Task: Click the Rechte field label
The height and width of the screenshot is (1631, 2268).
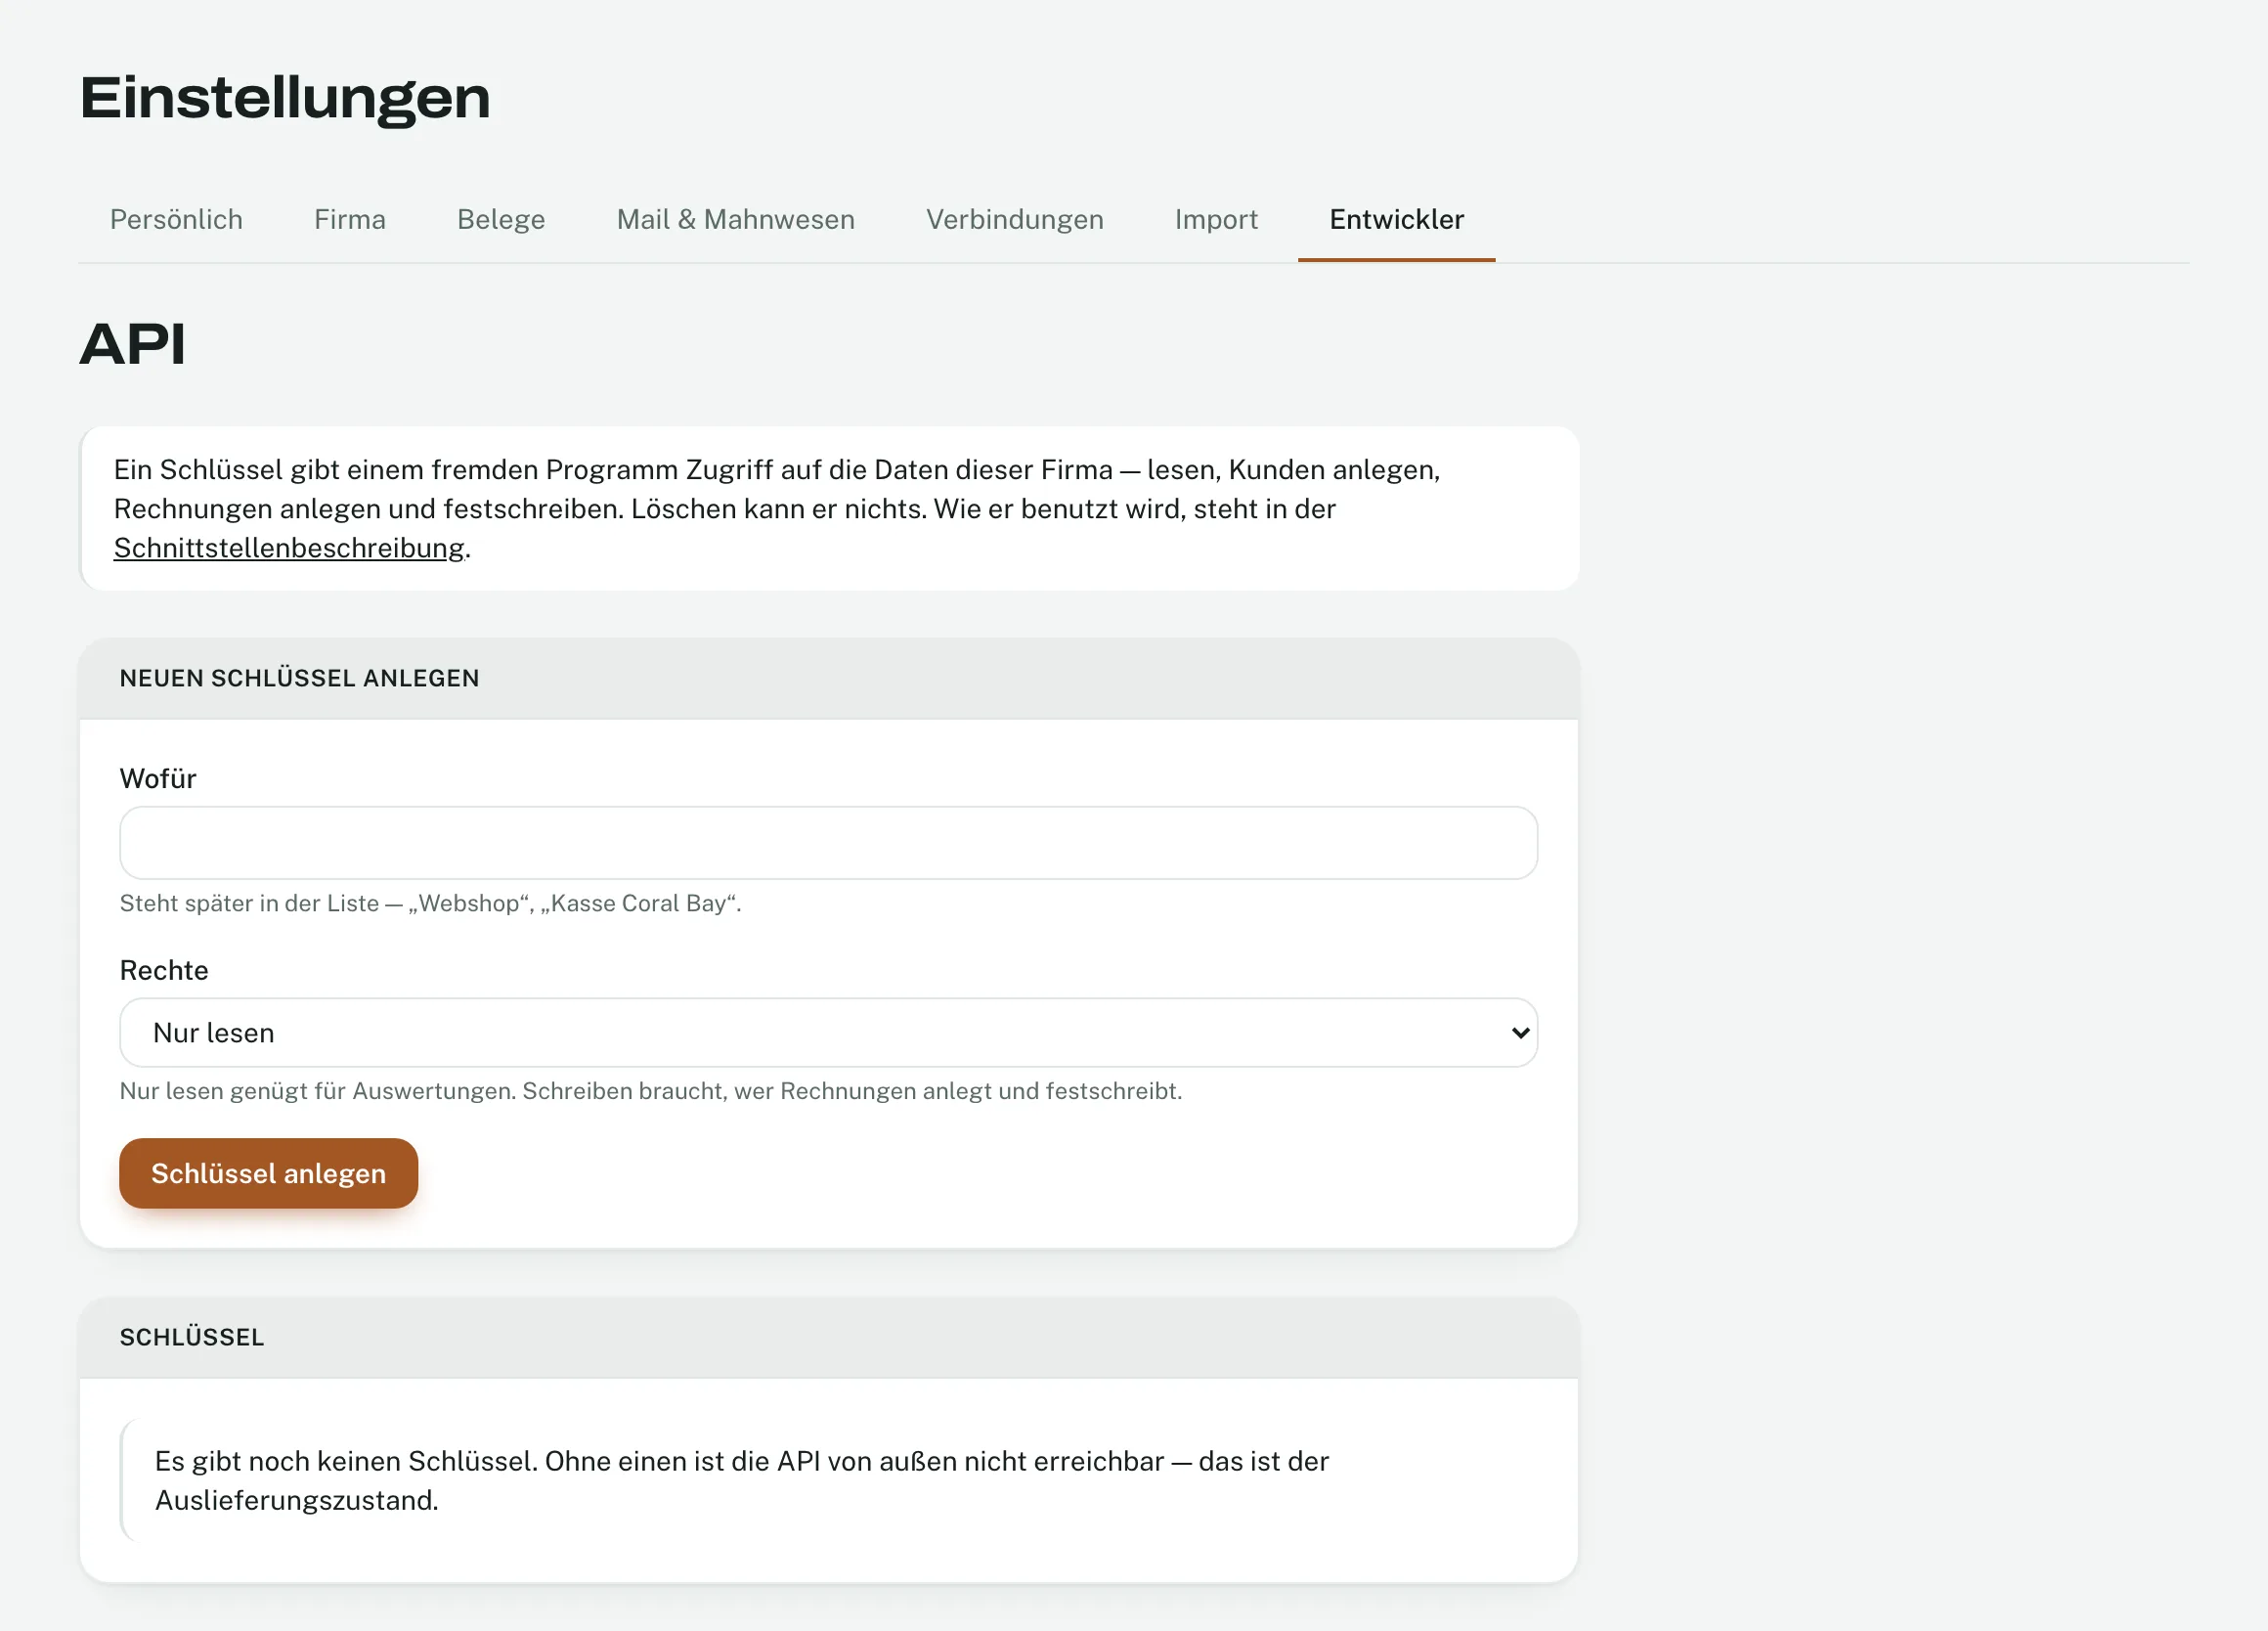Action: point(164,970)
